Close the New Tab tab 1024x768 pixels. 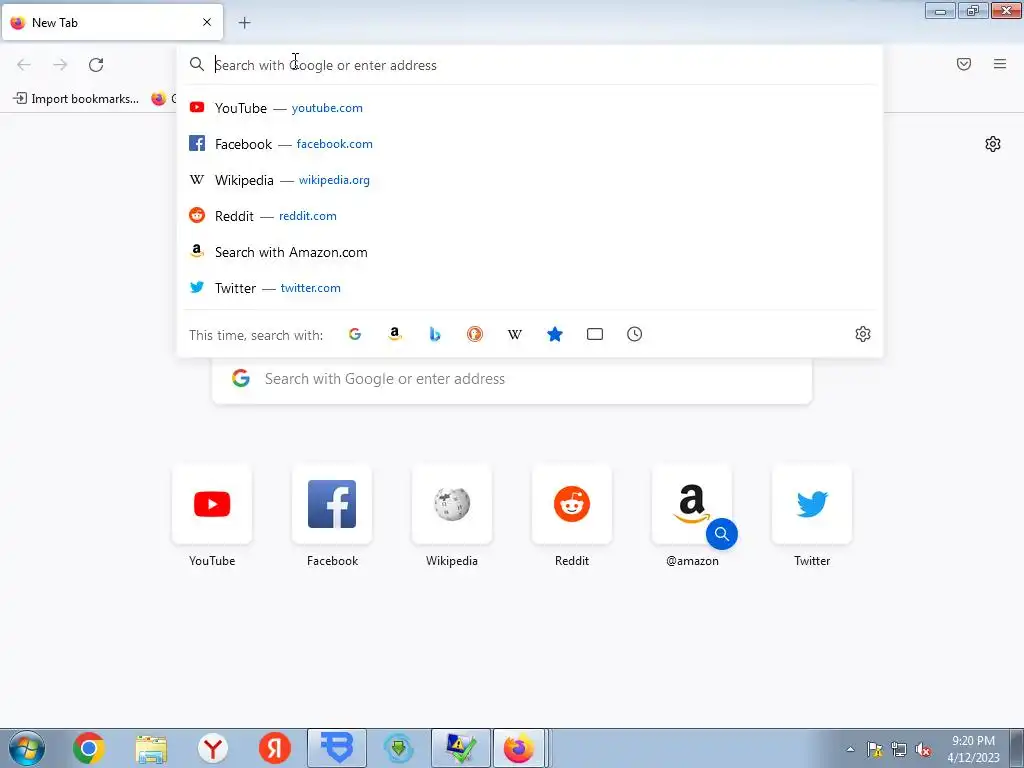coord(207,22)
